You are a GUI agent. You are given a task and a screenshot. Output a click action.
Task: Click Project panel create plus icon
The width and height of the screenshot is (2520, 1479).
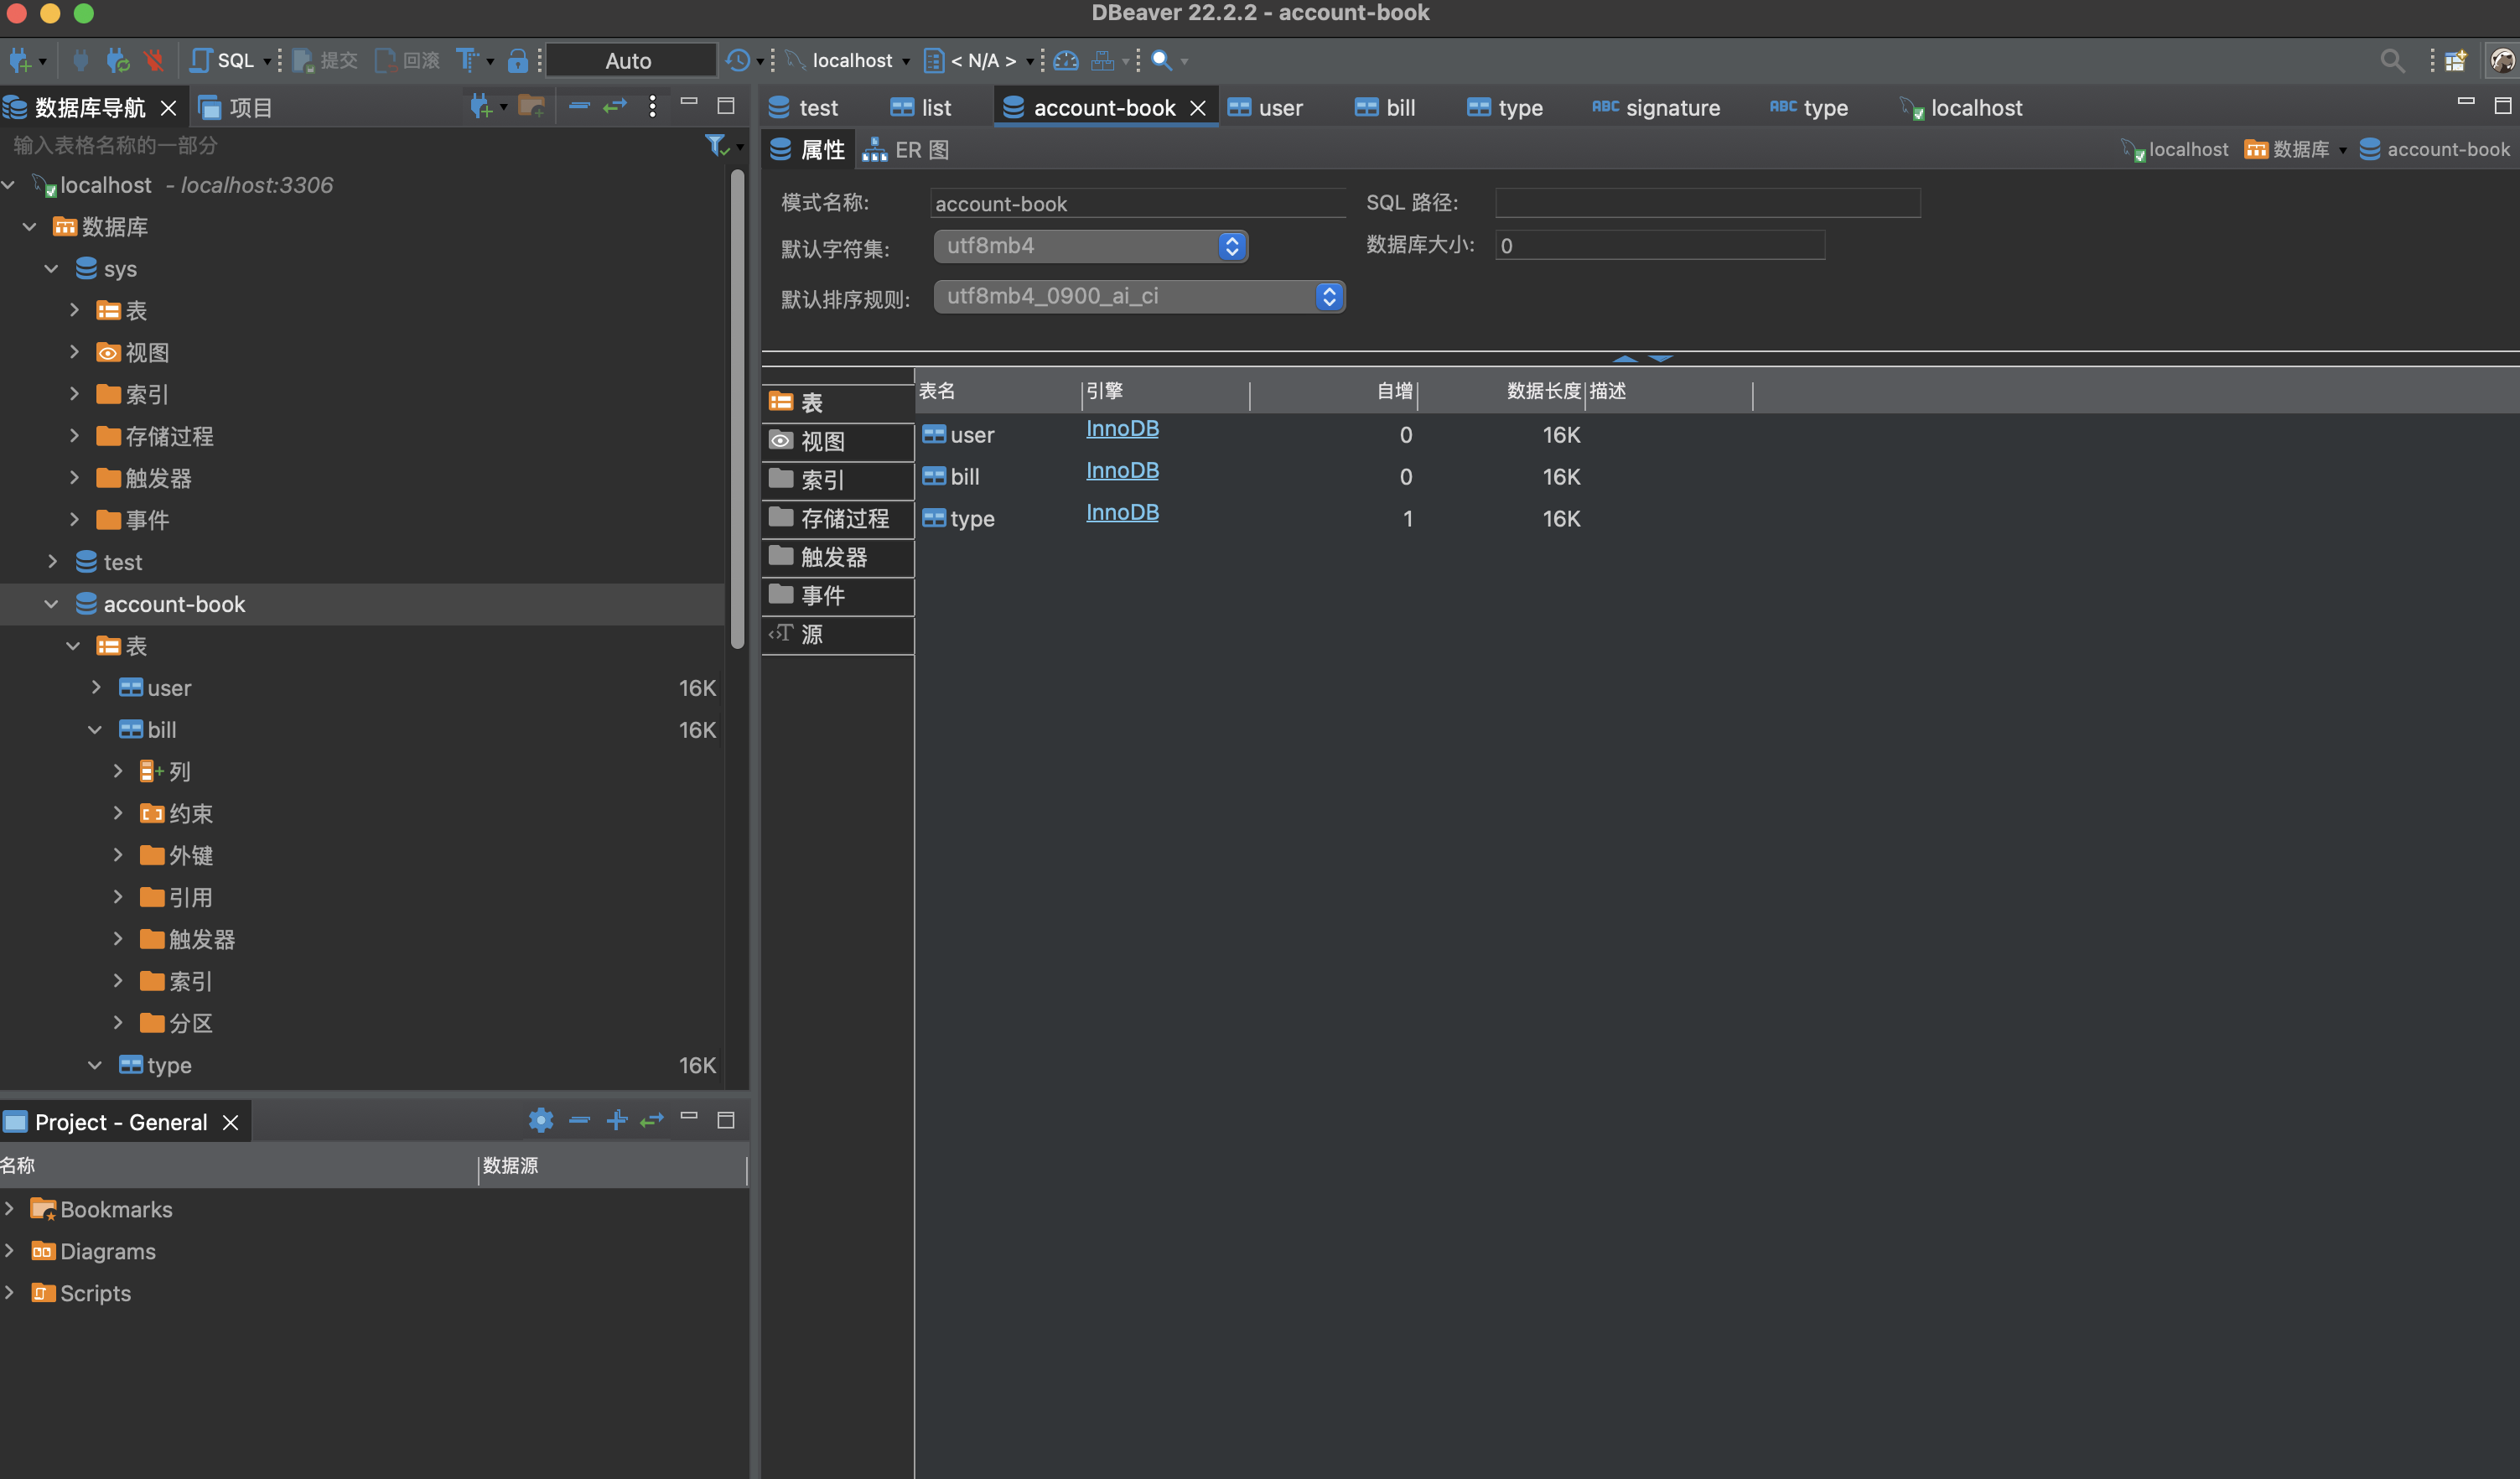617,1120
